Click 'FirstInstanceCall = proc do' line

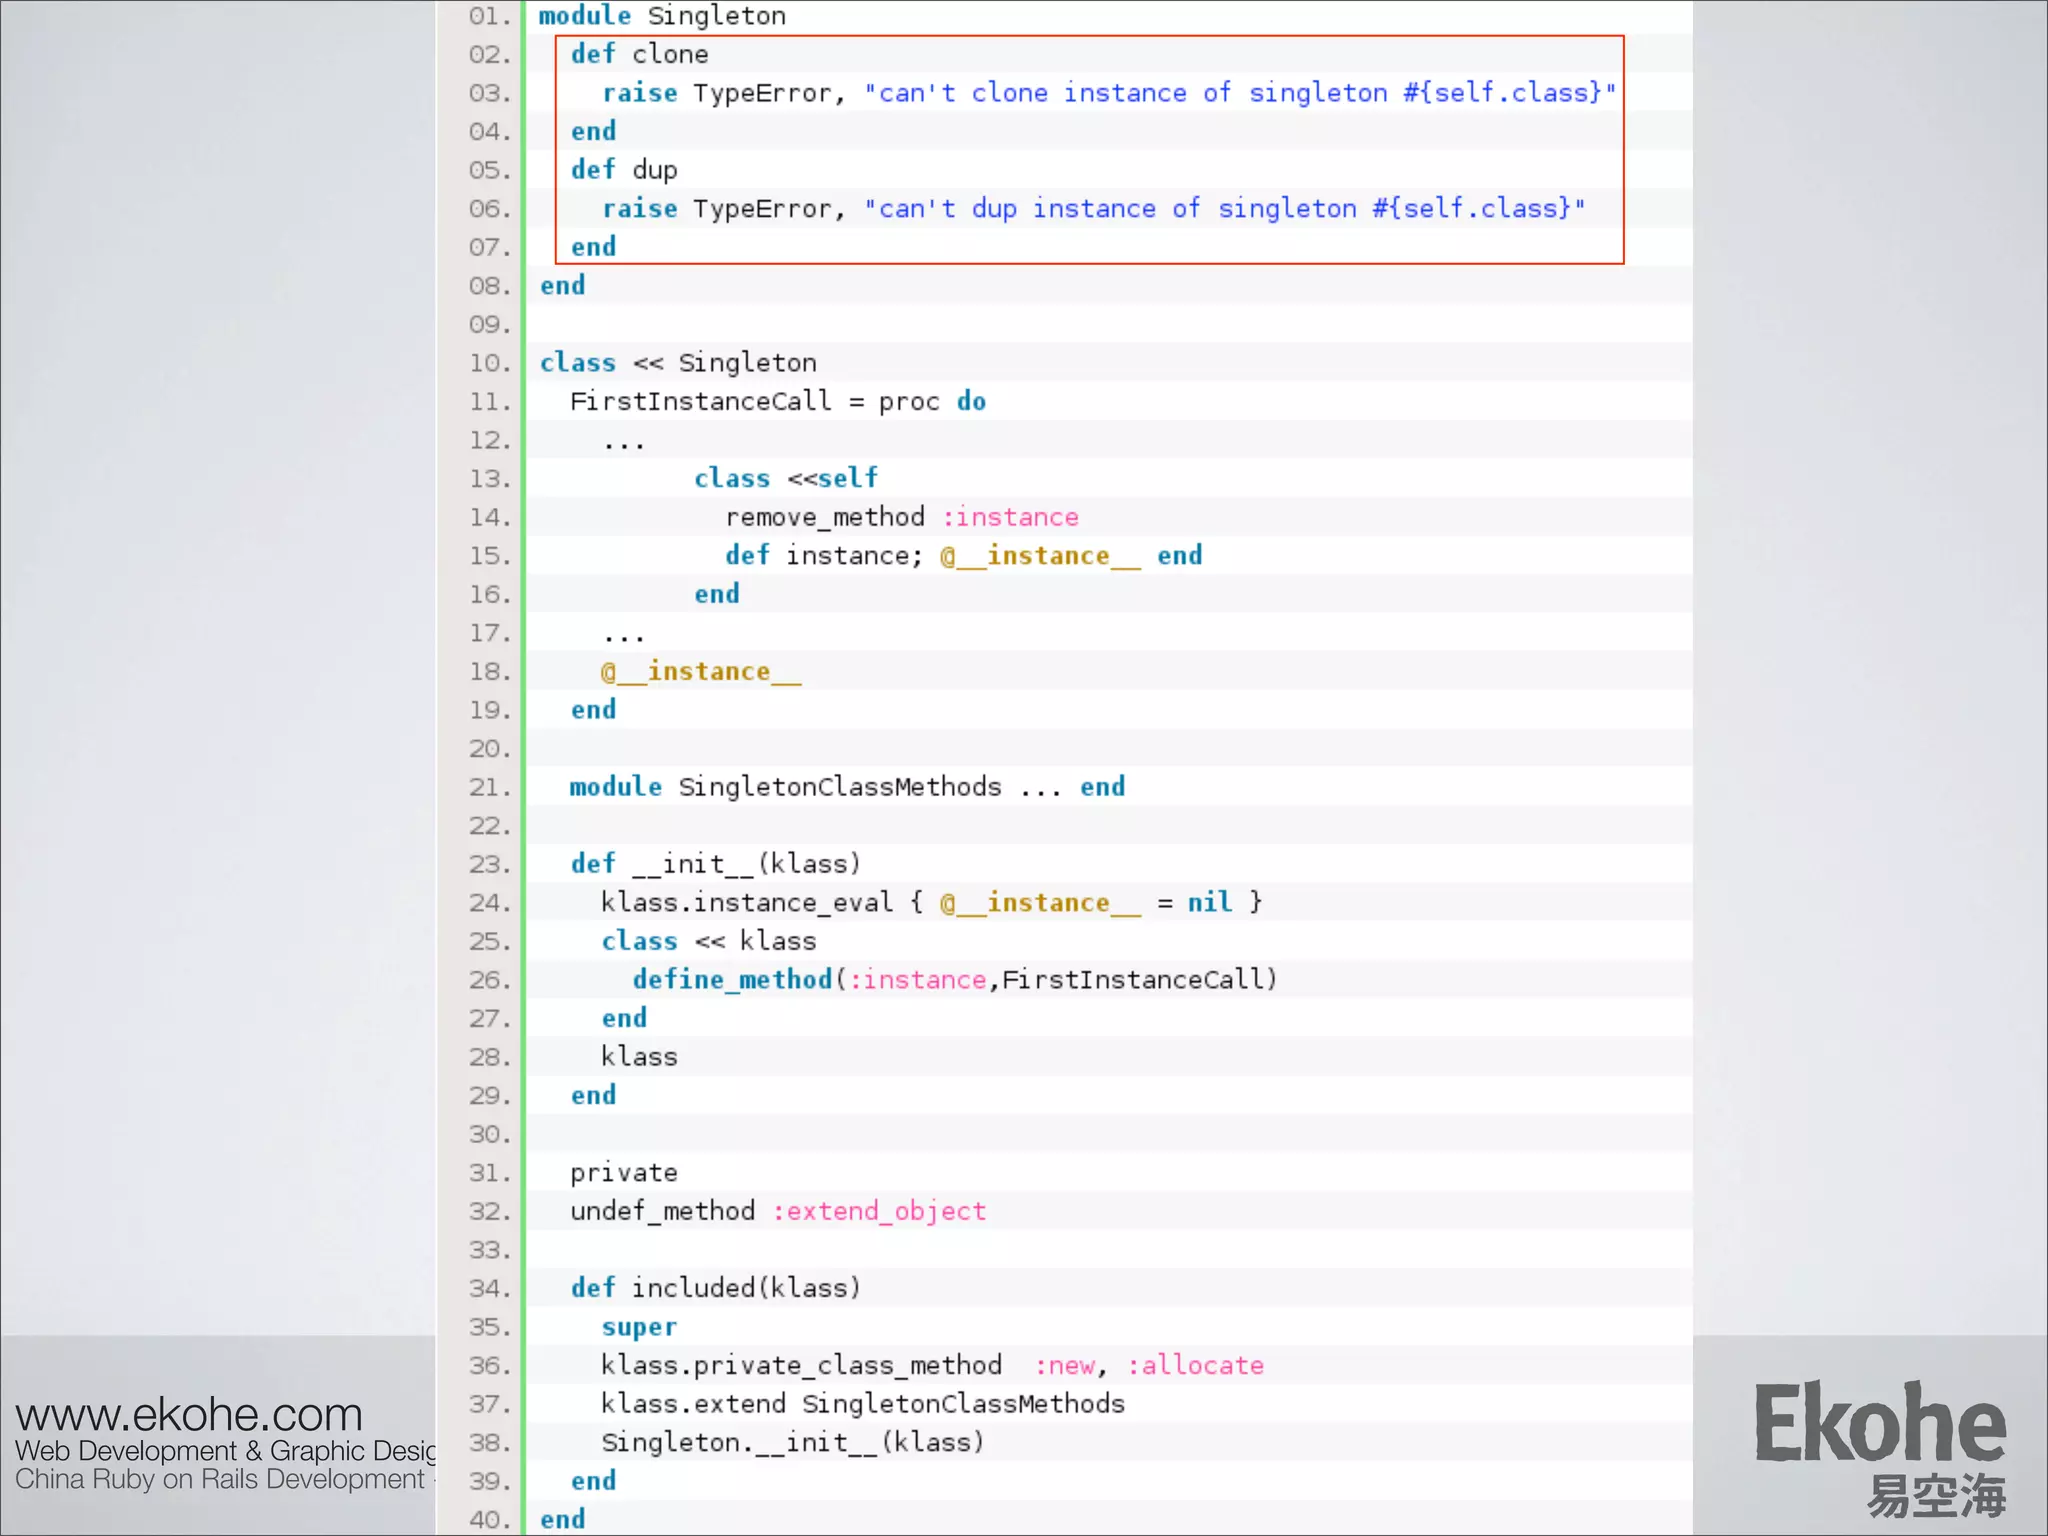(x=778, y=402)
